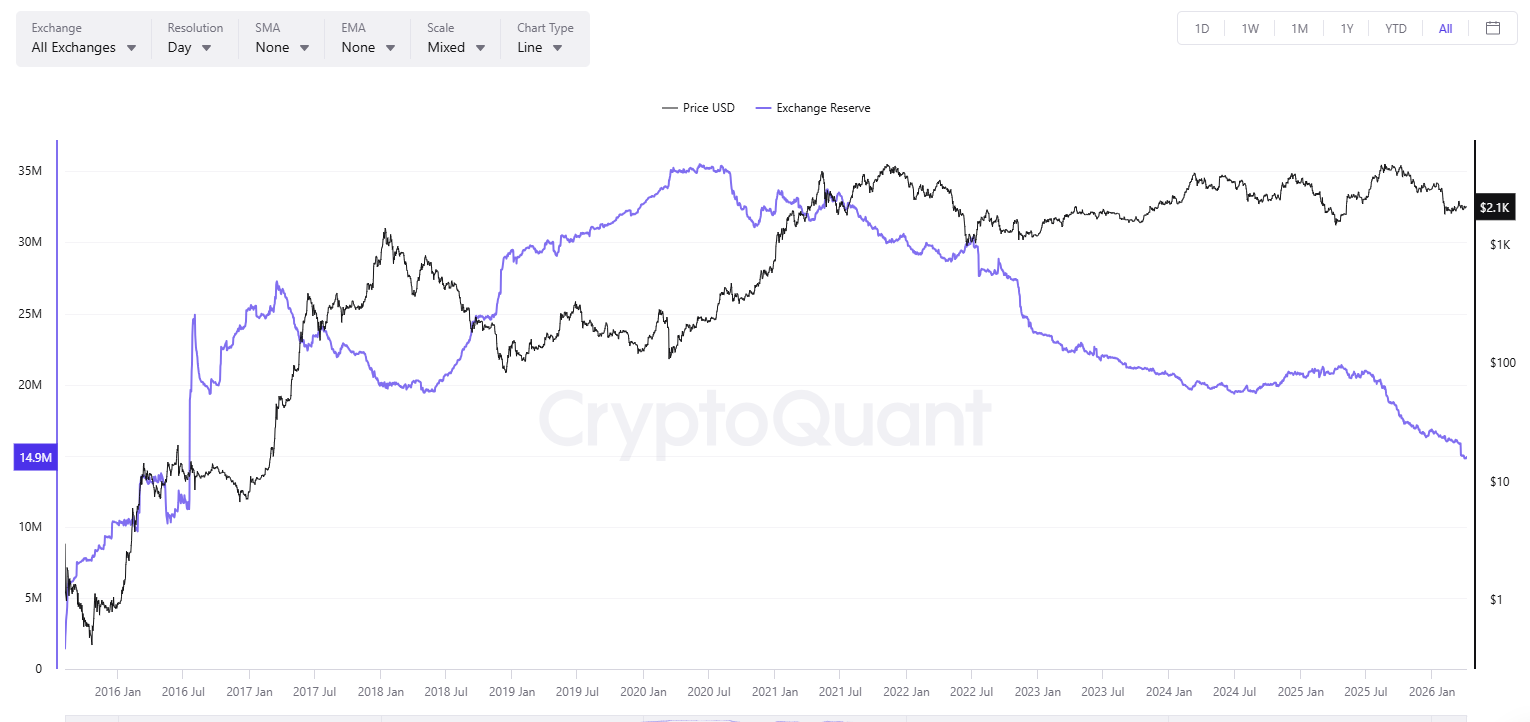Expand the Scale dropdown showing Mixed

point(455,47)
